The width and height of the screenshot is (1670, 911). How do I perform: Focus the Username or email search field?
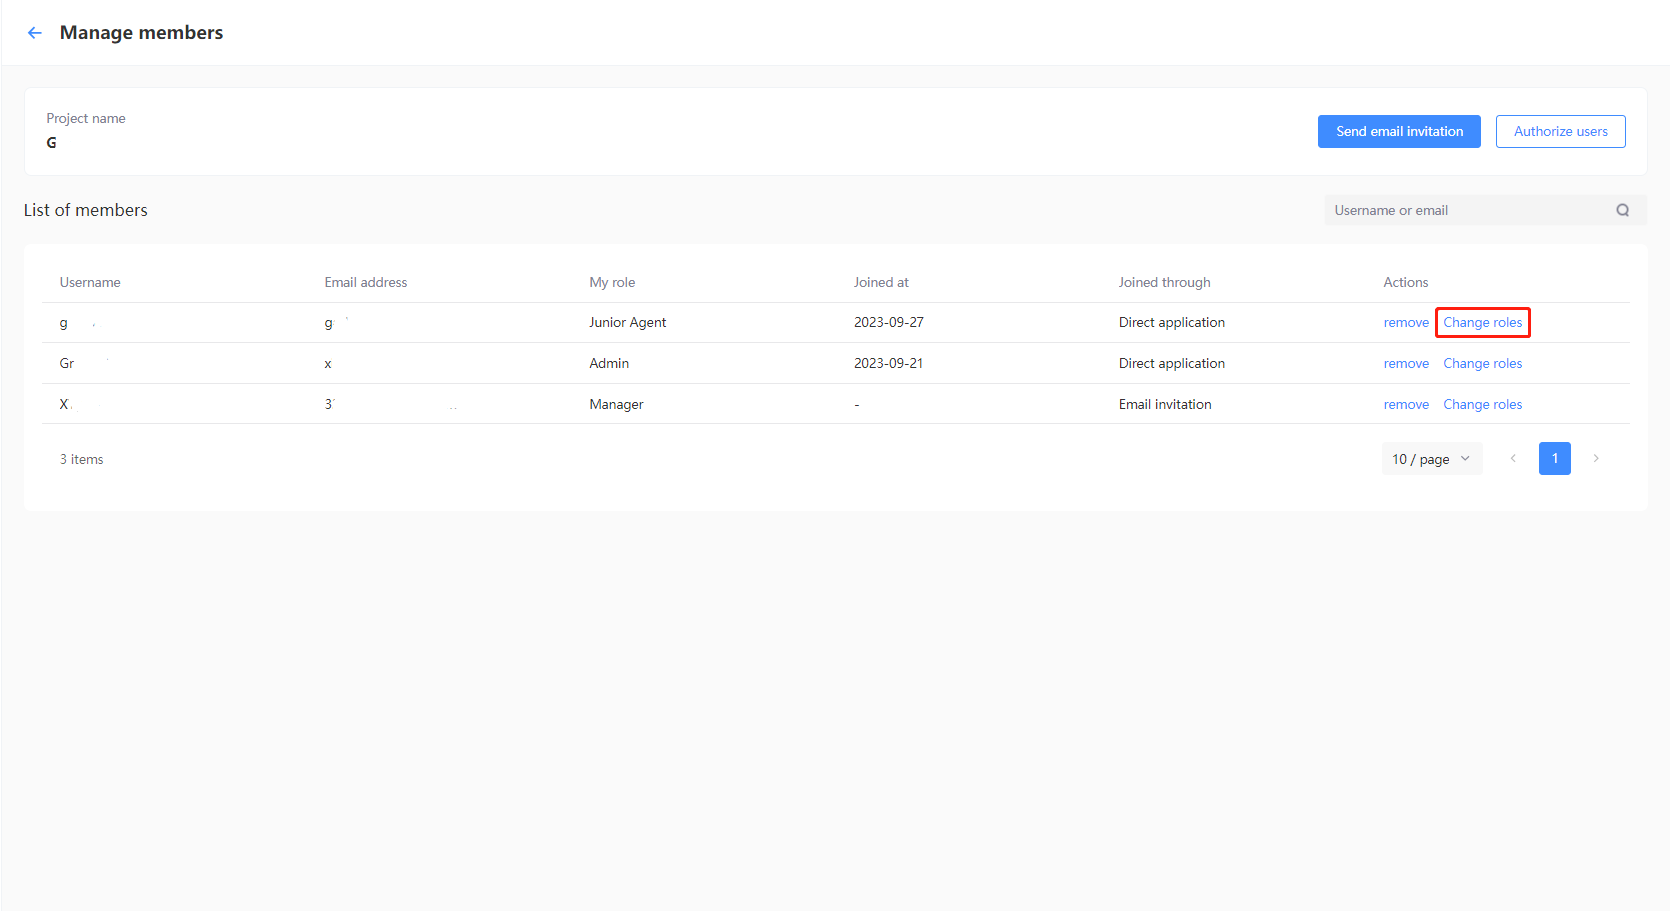(x=1485, y=210)
